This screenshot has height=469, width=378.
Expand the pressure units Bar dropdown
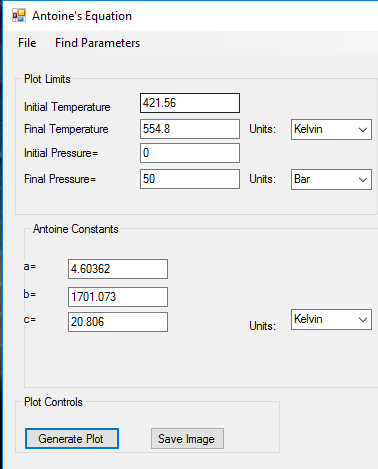(331, 179)
